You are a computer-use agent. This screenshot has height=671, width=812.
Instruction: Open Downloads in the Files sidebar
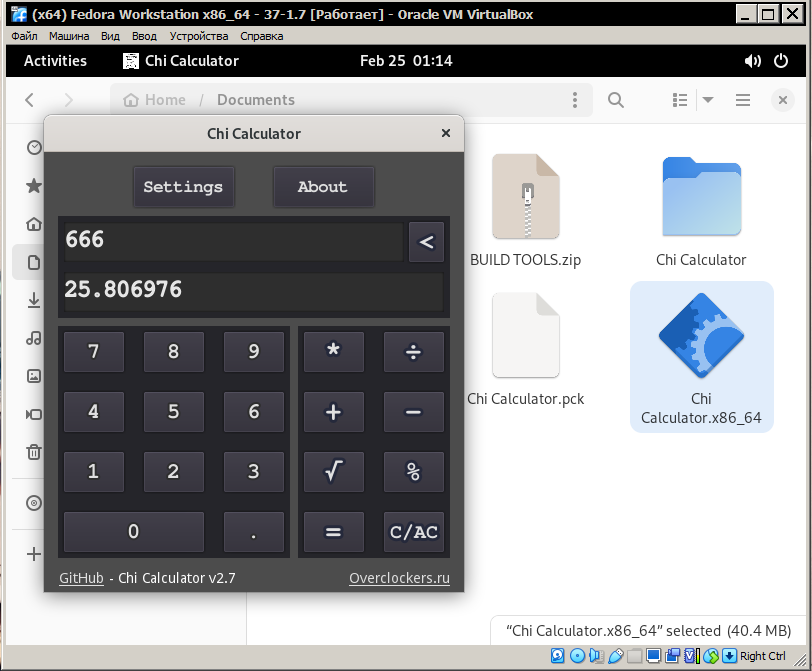pyautogui.click(x=34, y=300)
